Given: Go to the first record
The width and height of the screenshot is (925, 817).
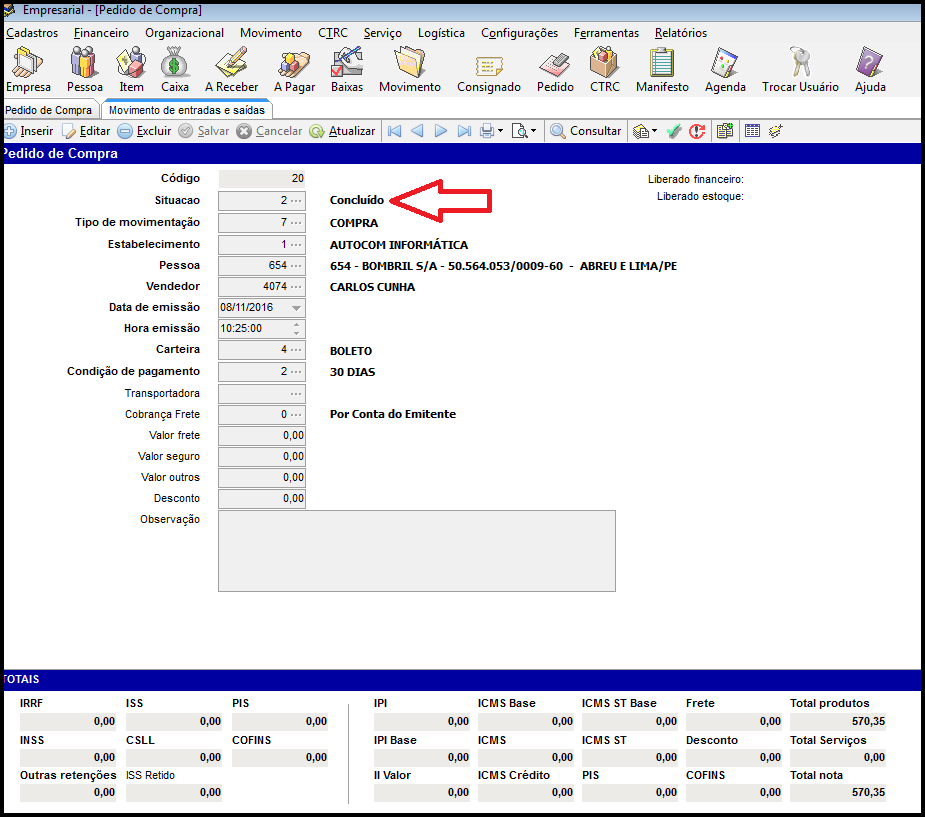Looking at the screenshot, I should [394, 131].
